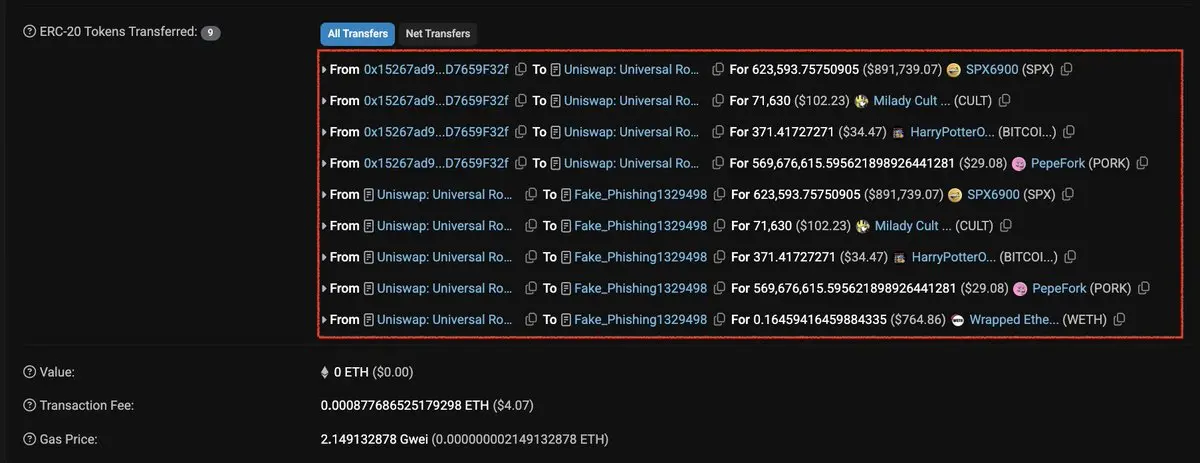Select the 2.149132878 Gwei gas price text
The image size is (1200, 463).
[375, 439]
